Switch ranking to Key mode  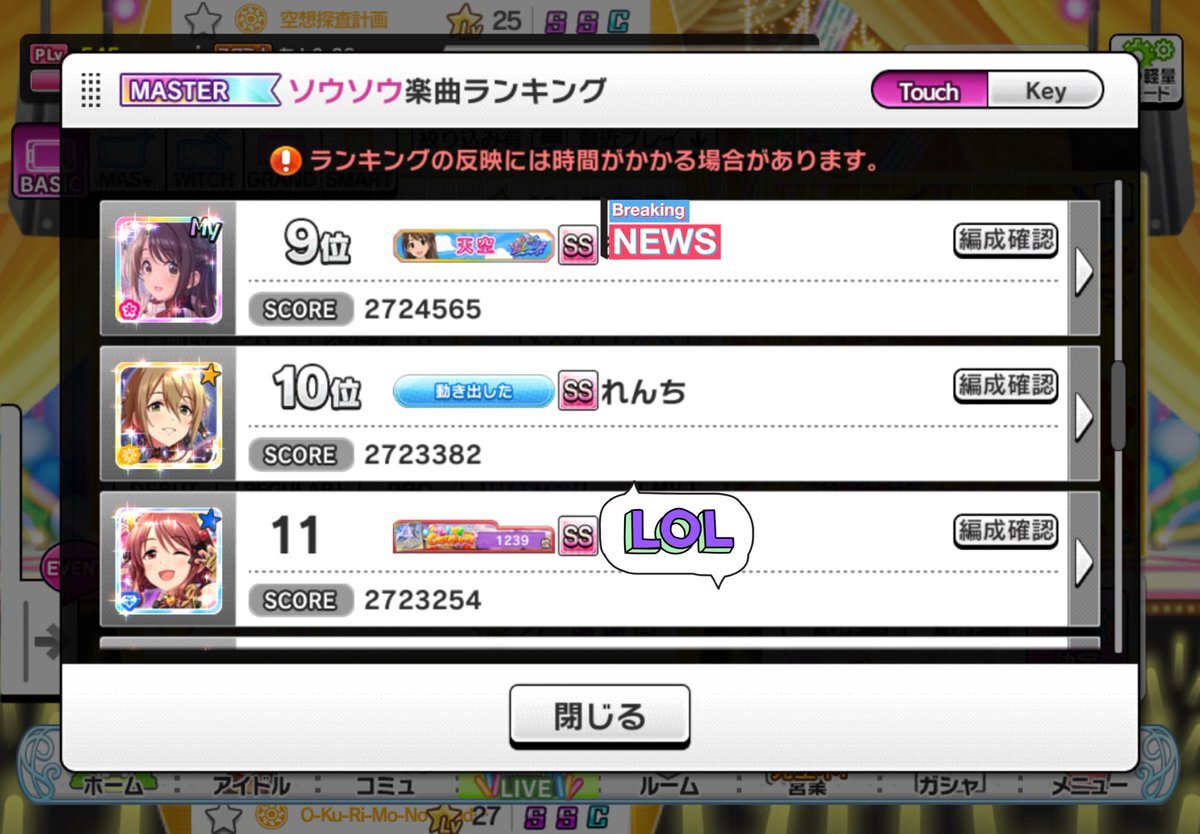(x=1045, y=91)
